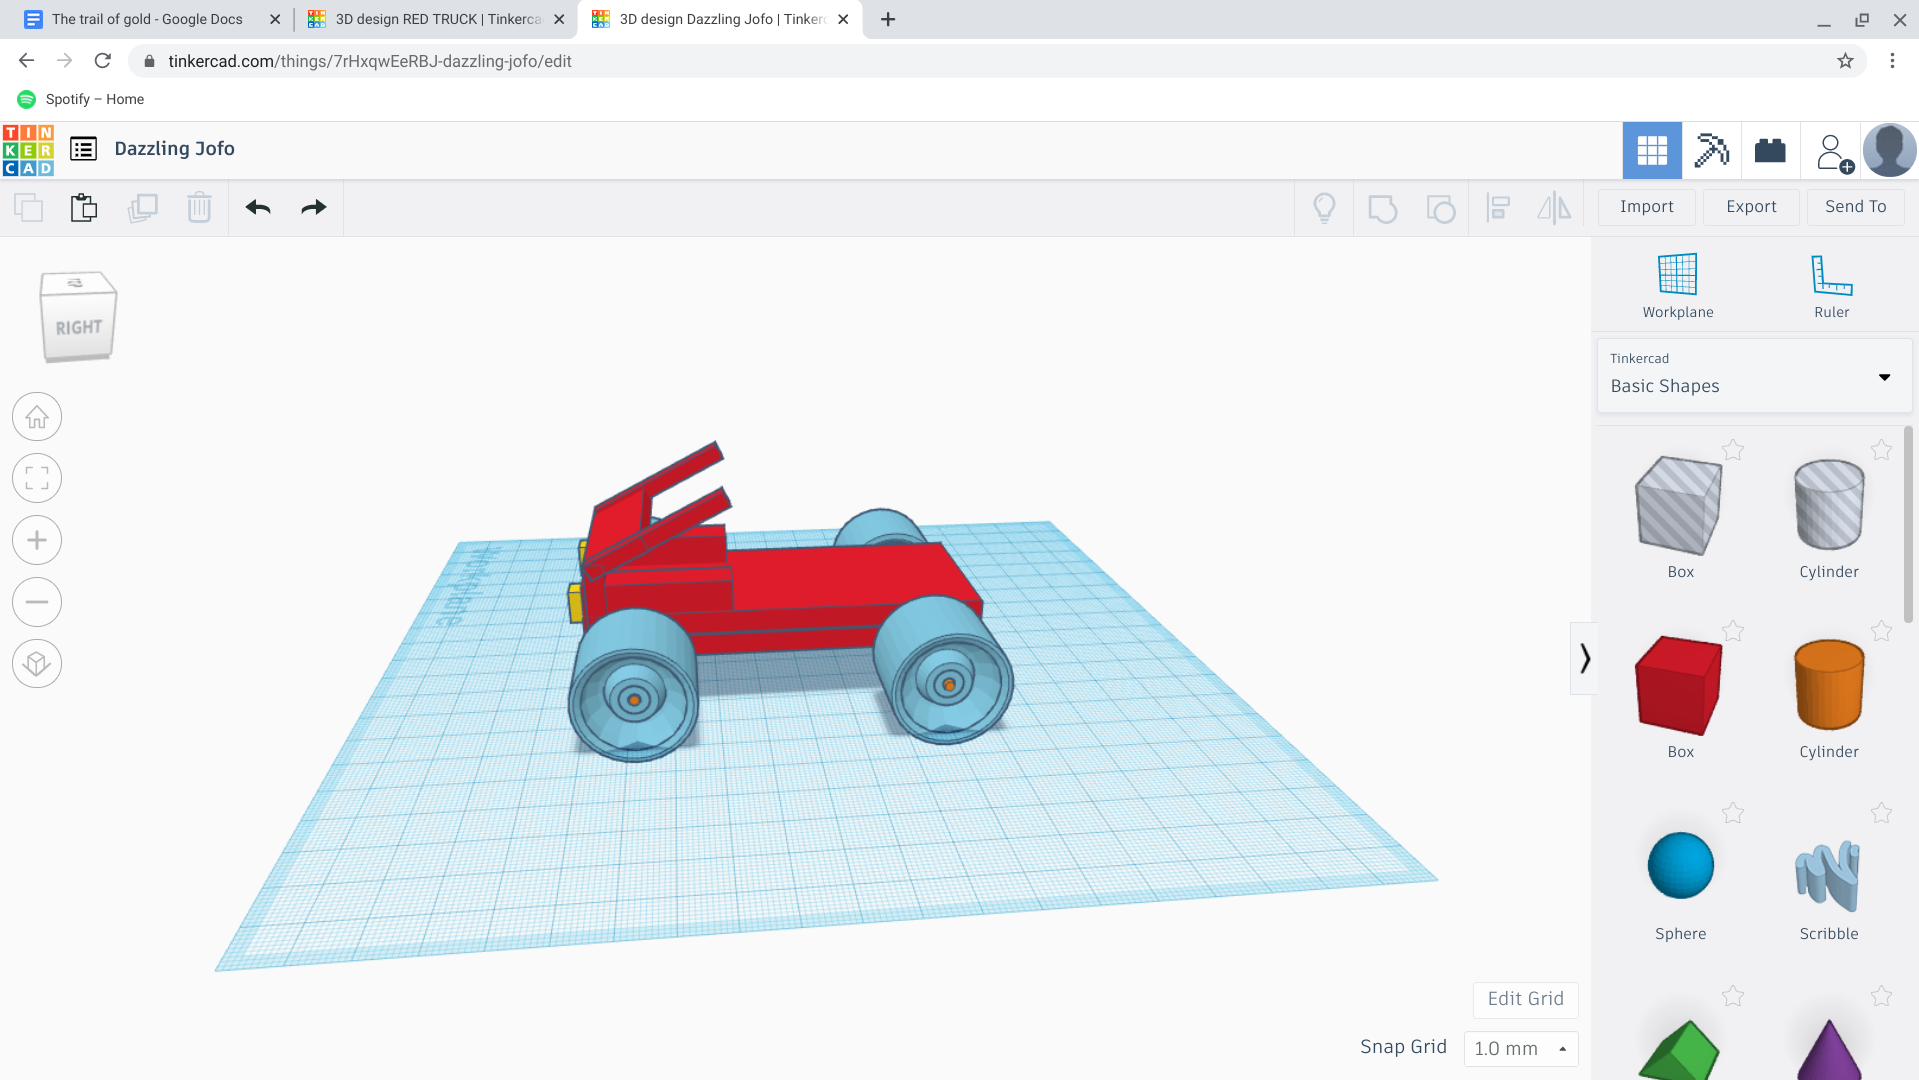Viewport: 1919px width, 1080px height.
Task: Click the RIGHT face of view cube
Action: [x=78, y=328]
